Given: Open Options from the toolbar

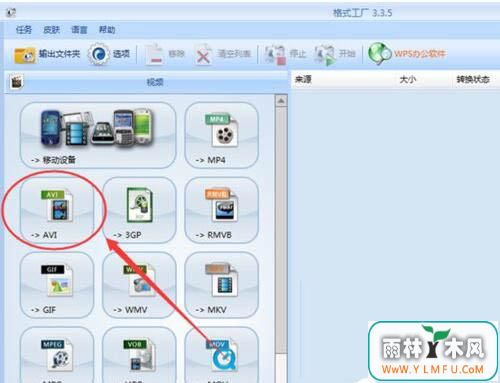Looking at the screenshot, I should point(109,54).
